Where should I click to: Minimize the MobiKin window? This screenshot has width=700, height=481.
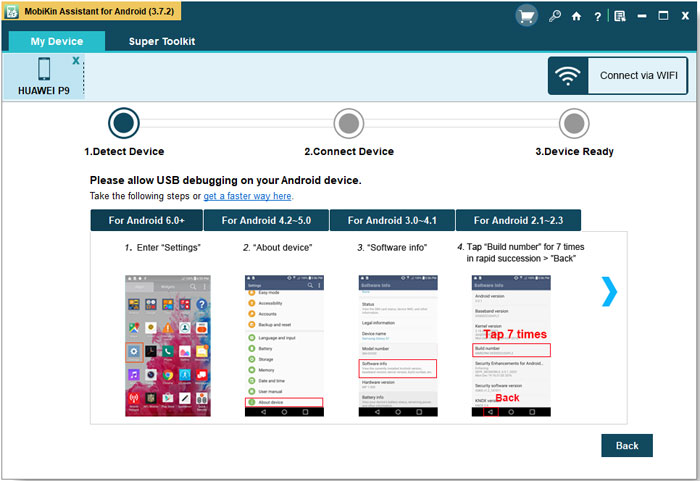642,16
